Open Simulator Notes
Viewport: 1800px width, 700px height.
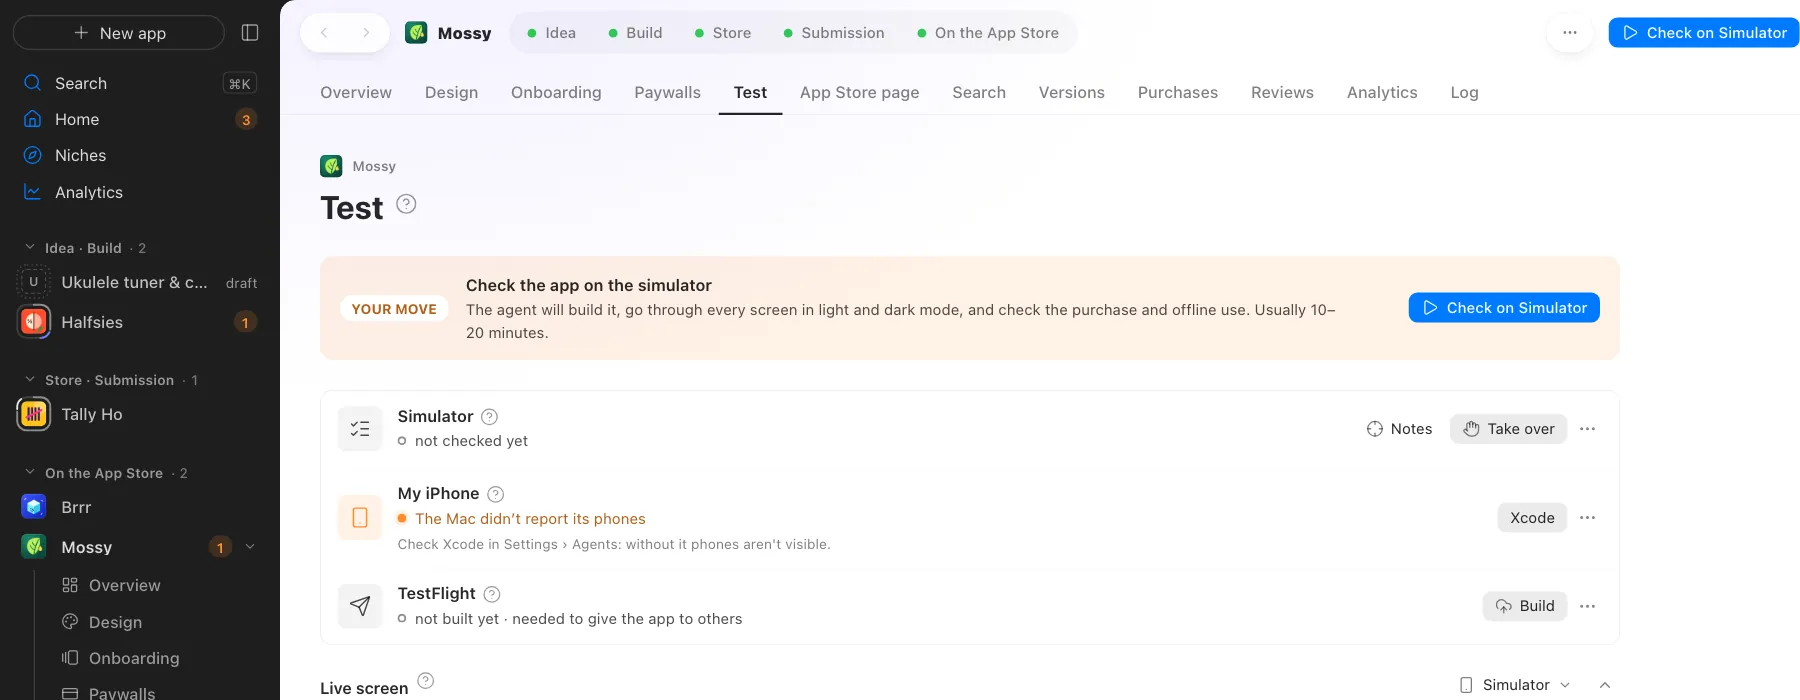[1399, 429]
